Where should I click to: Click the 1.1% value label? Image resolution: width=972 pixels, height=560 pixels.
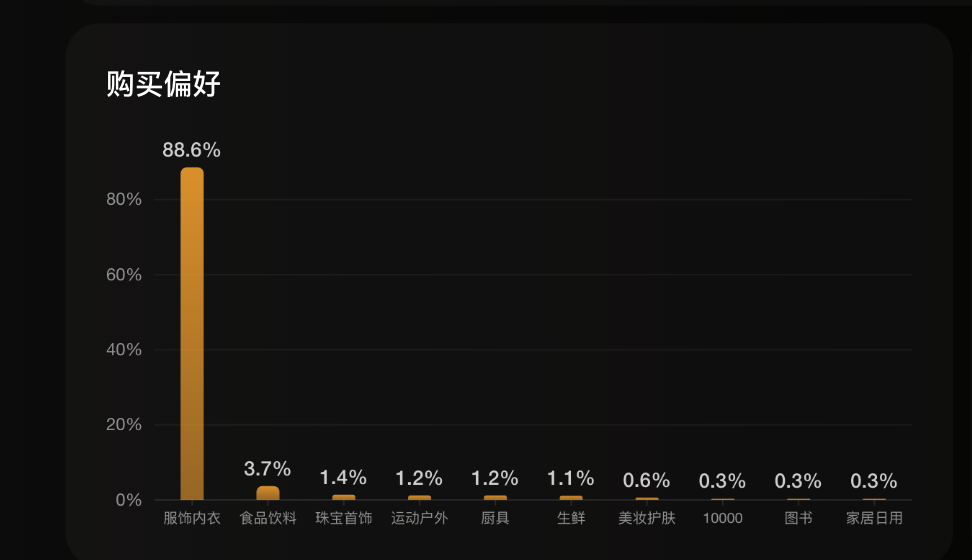pyautogui.click(x=571, y=478)
